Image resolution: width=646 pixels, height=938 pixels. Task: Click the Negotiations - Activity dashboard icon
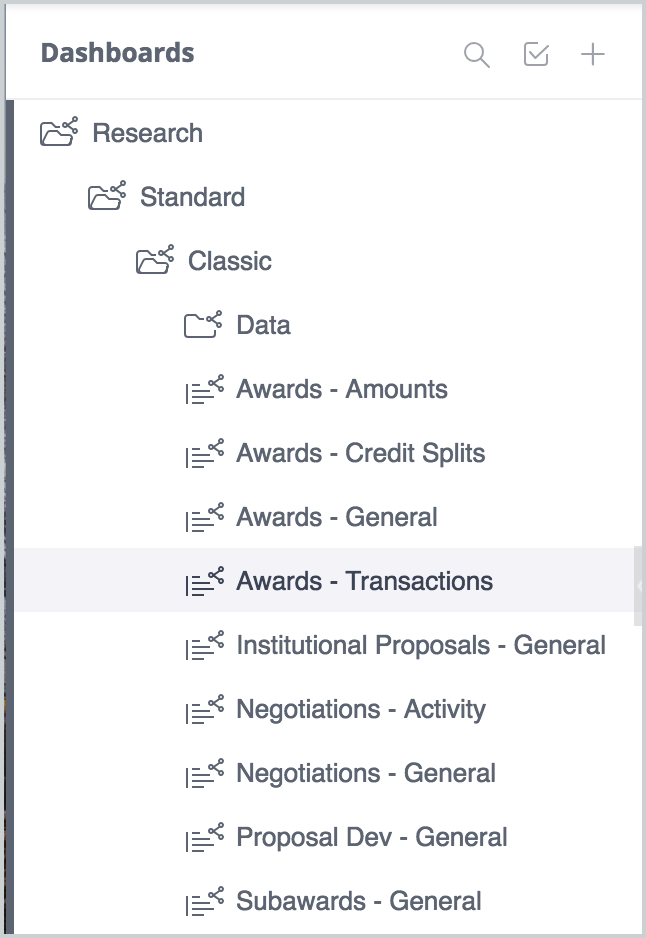tap(205, 709)
